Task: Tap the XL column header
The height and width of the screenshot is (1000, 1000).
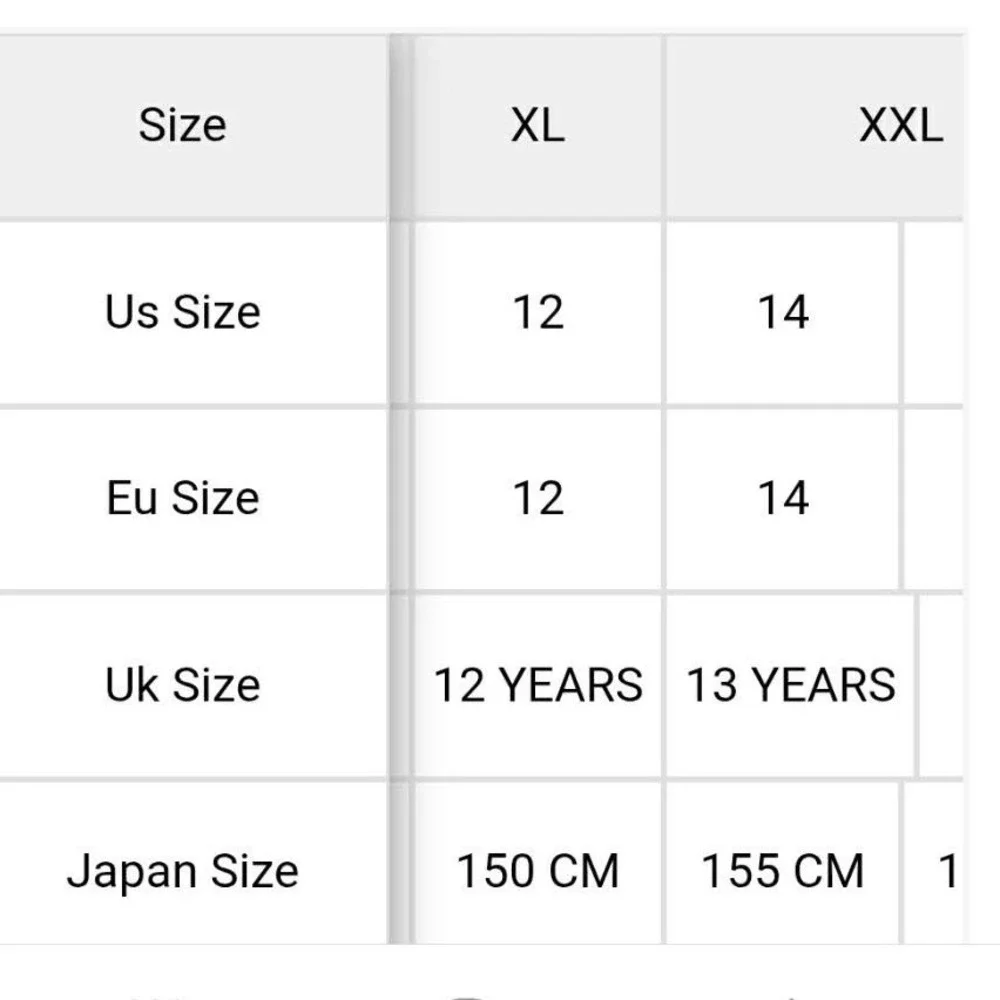Action: click(x=538, y=126)
